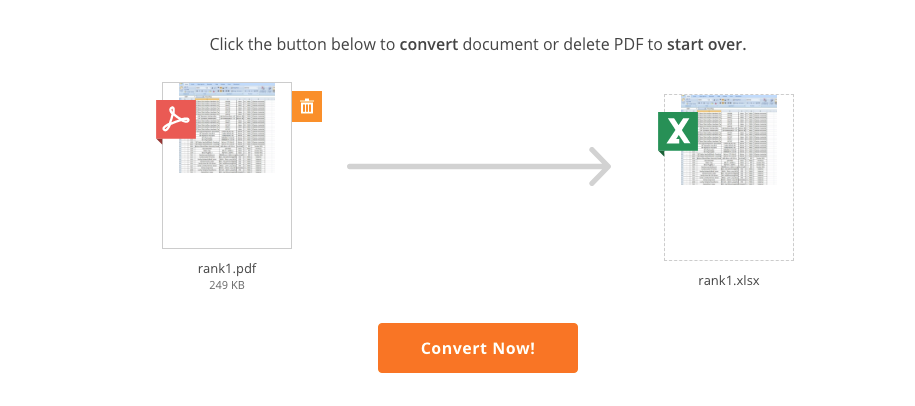This screenshot has height=406, width=915.
Task: Click the word "document" in the instruction line
Action: click(501, 45)
